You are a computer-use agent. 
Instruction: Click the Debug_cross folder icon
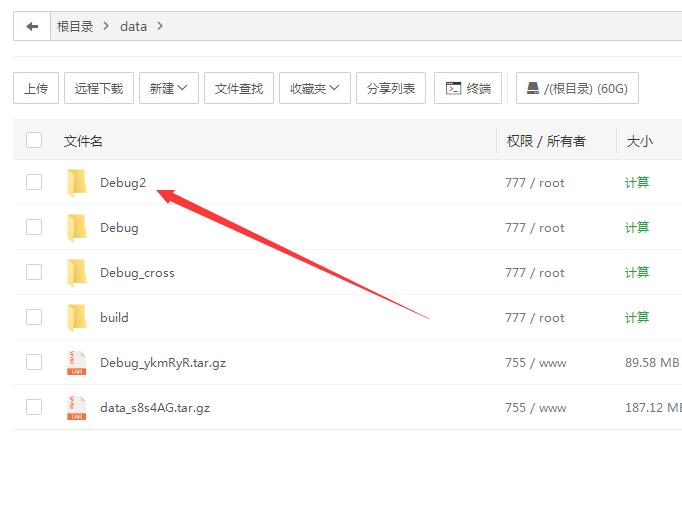point(77,272)
